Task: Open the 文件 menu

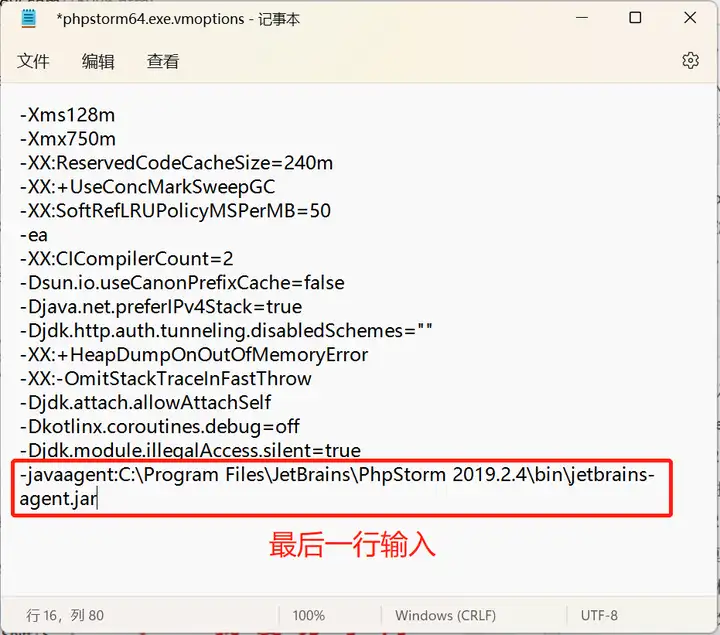Action: [x=33, y=61]
